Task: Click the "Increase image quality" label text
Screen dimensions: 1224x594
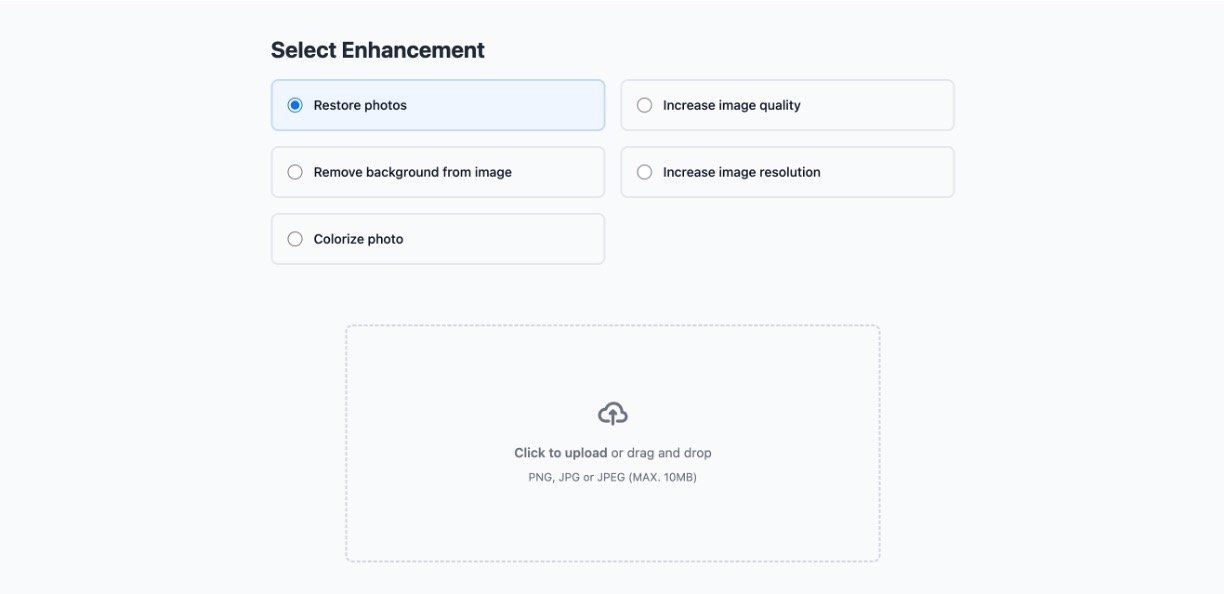Action: click(x=731, y=105)
